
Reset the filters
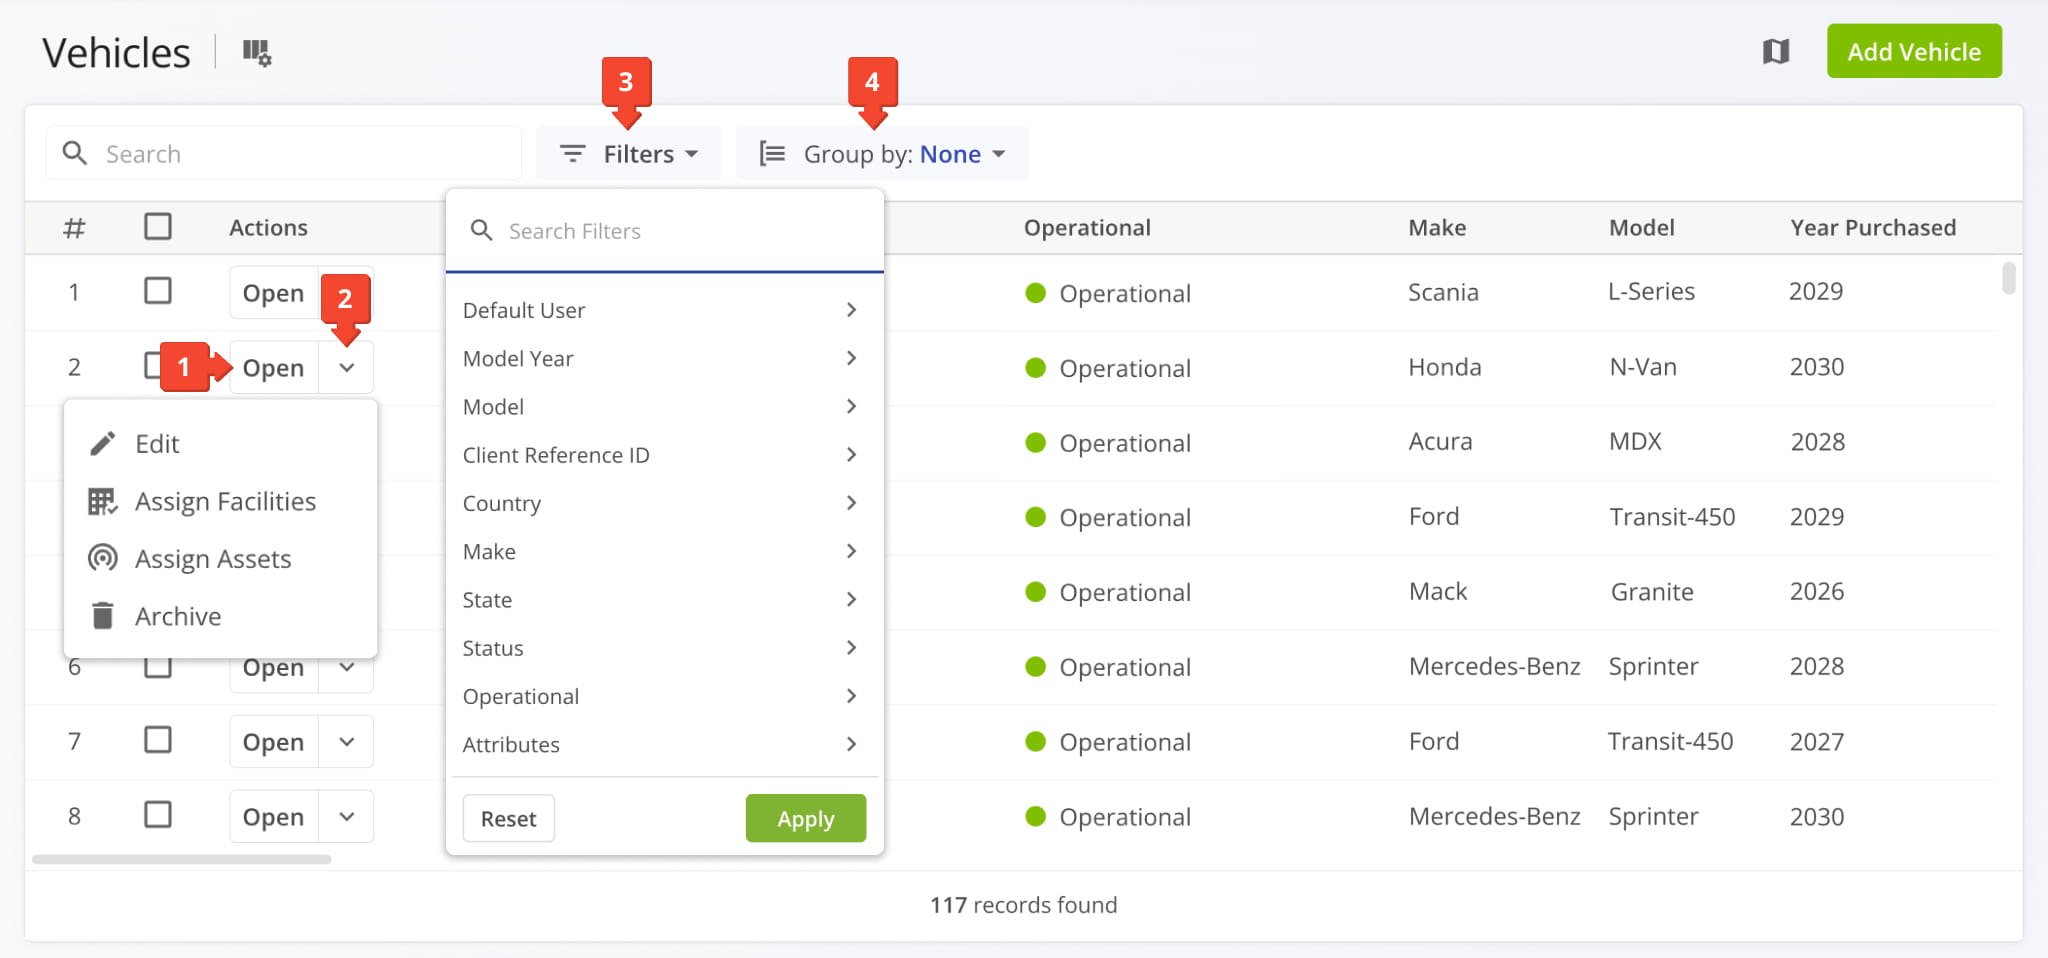[508, 818]
